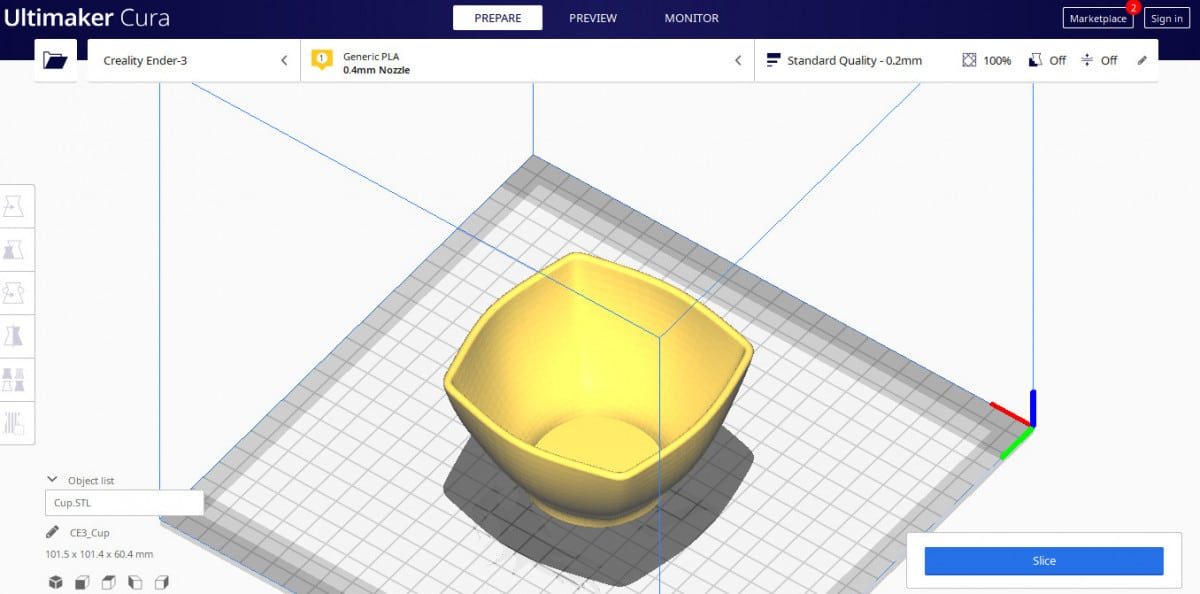
Task: Switch to left side view cube icon
Action: [x=135, y=582]
